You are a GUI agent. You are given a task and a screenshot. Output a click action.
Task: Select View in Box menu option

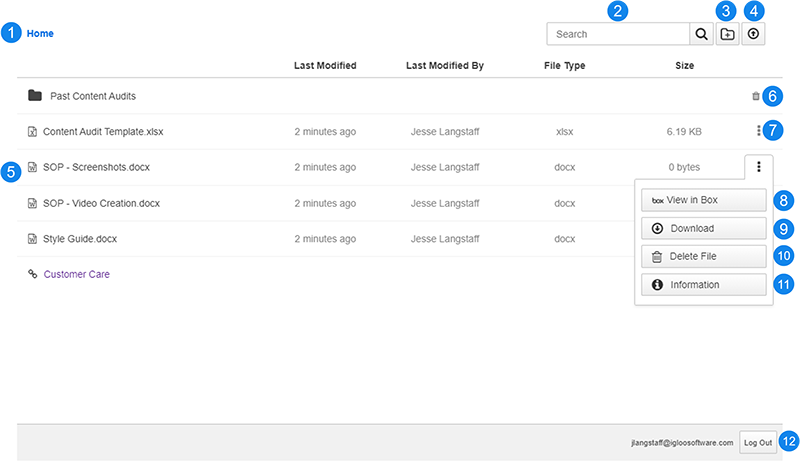click(704, 200)
